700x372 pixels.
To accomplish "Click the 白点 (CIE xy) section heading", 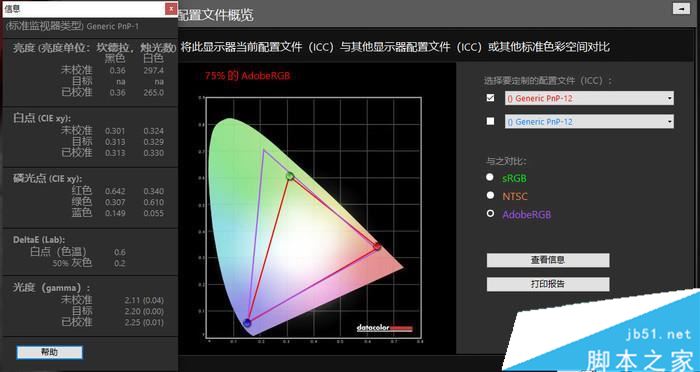I will 42,118.
